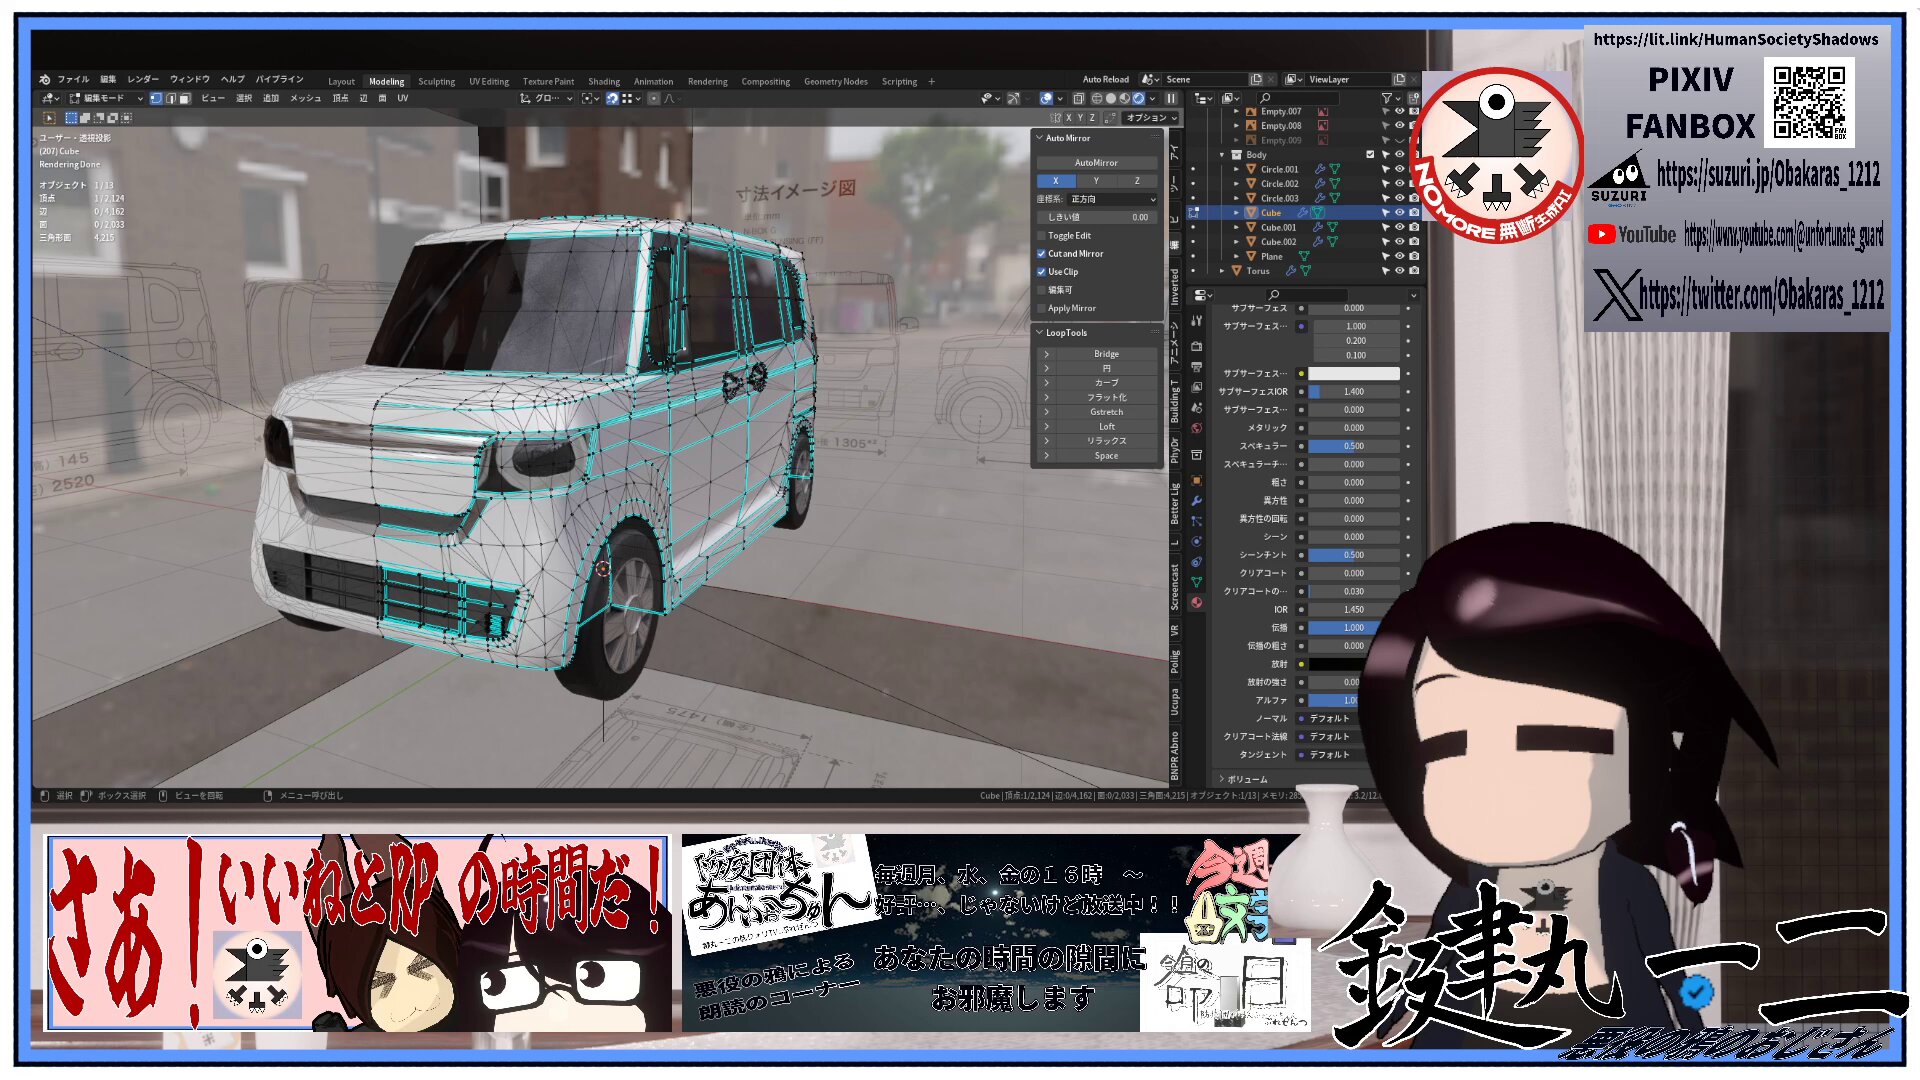
Task: Open the outliner filter dropdown
Action: click(x=1390, y=98)
